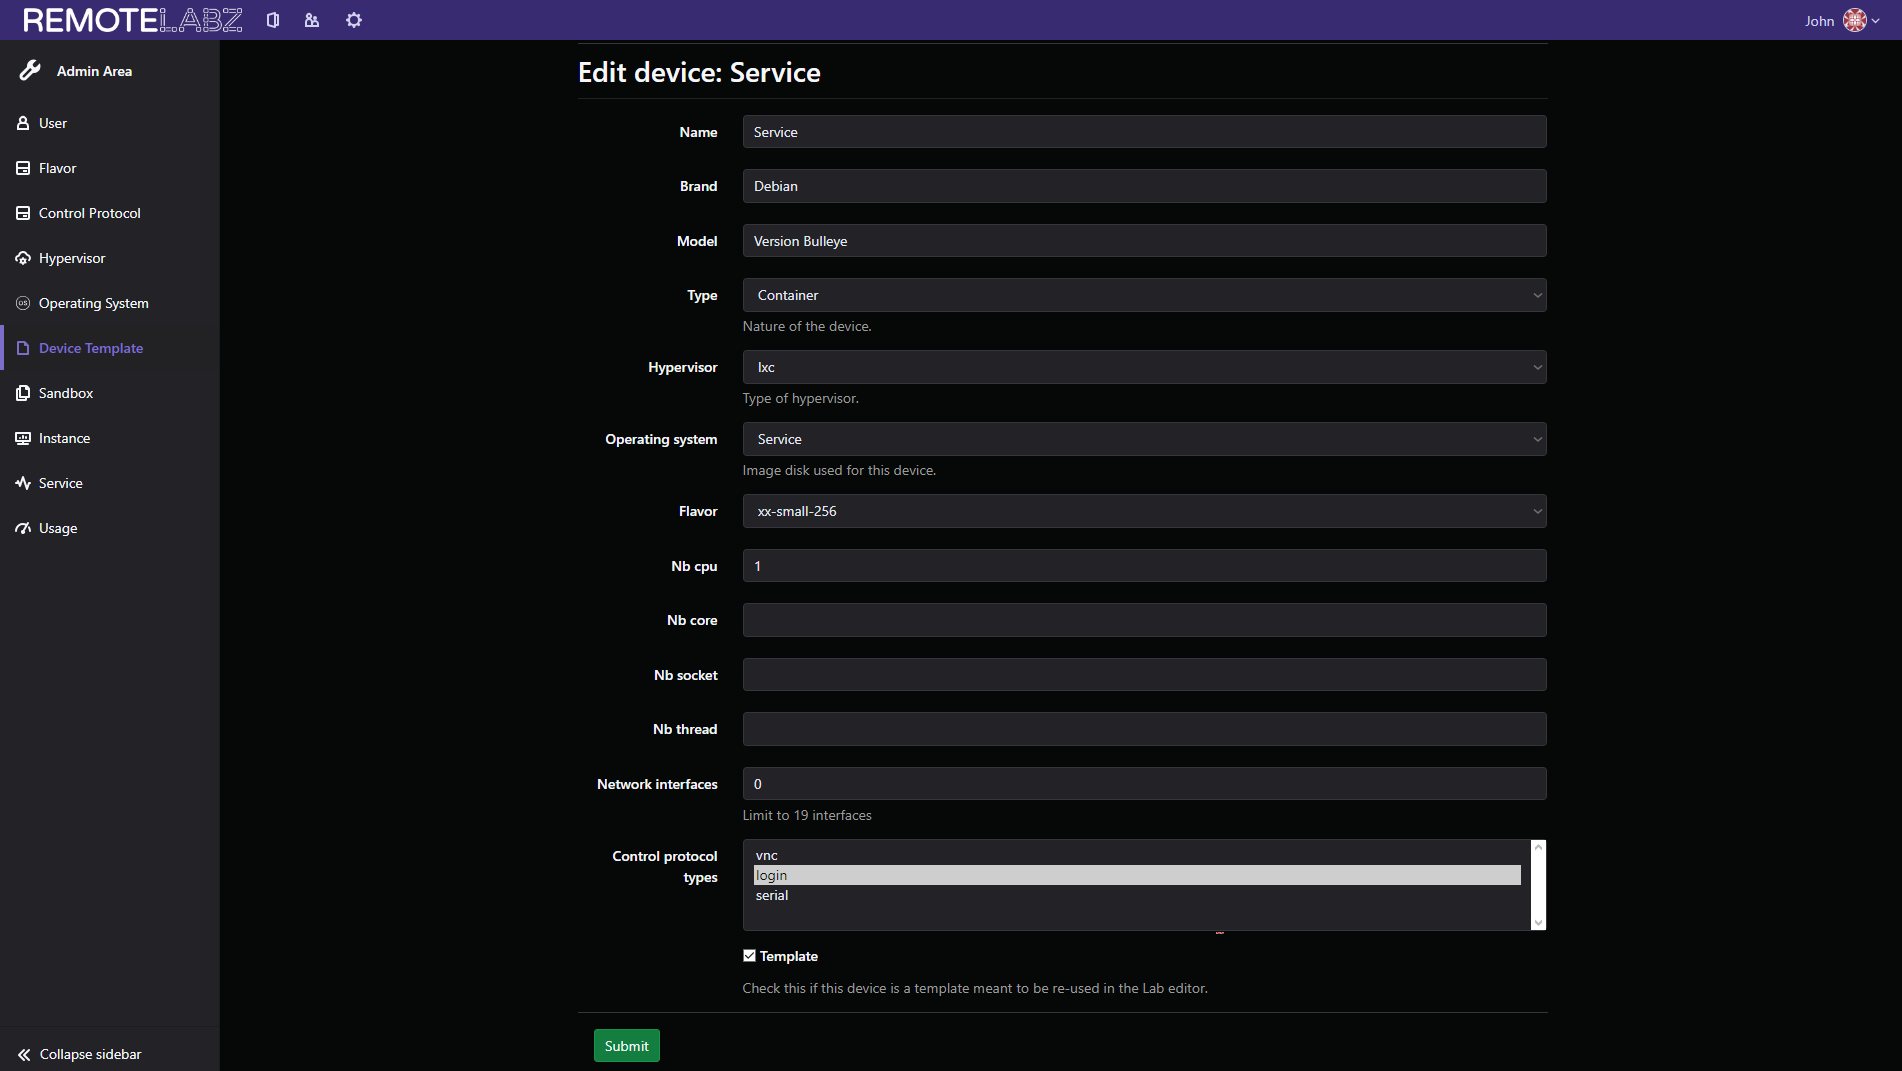The height and width of the screenshot is (1071, 1902).
Task: Focus the Network interfaces input
Action: click(x=1144, y=784)
